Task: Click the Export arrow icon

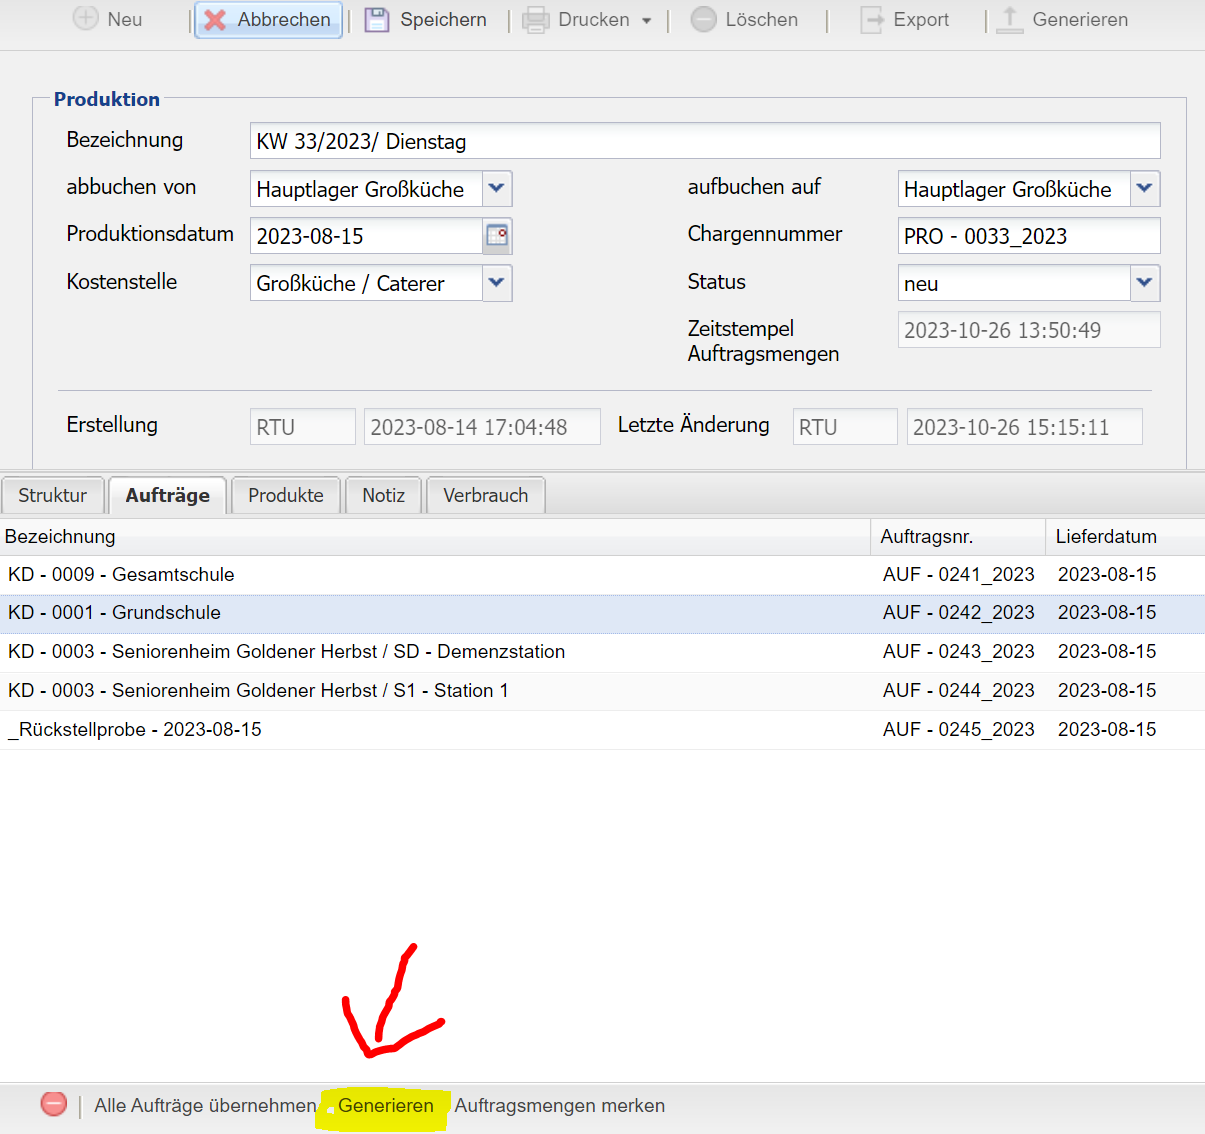Action: 872,20
